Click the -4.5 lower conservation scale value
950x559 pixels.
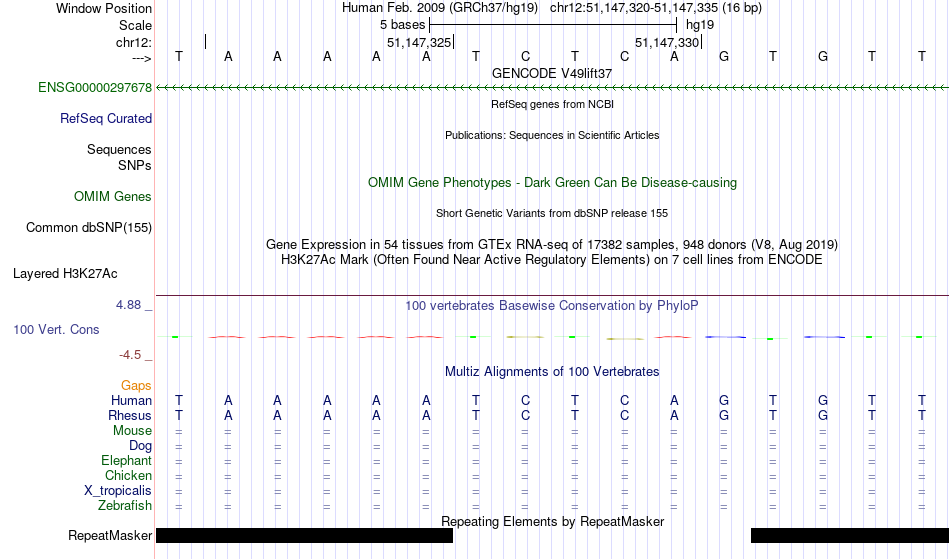[x=130, y=354]
